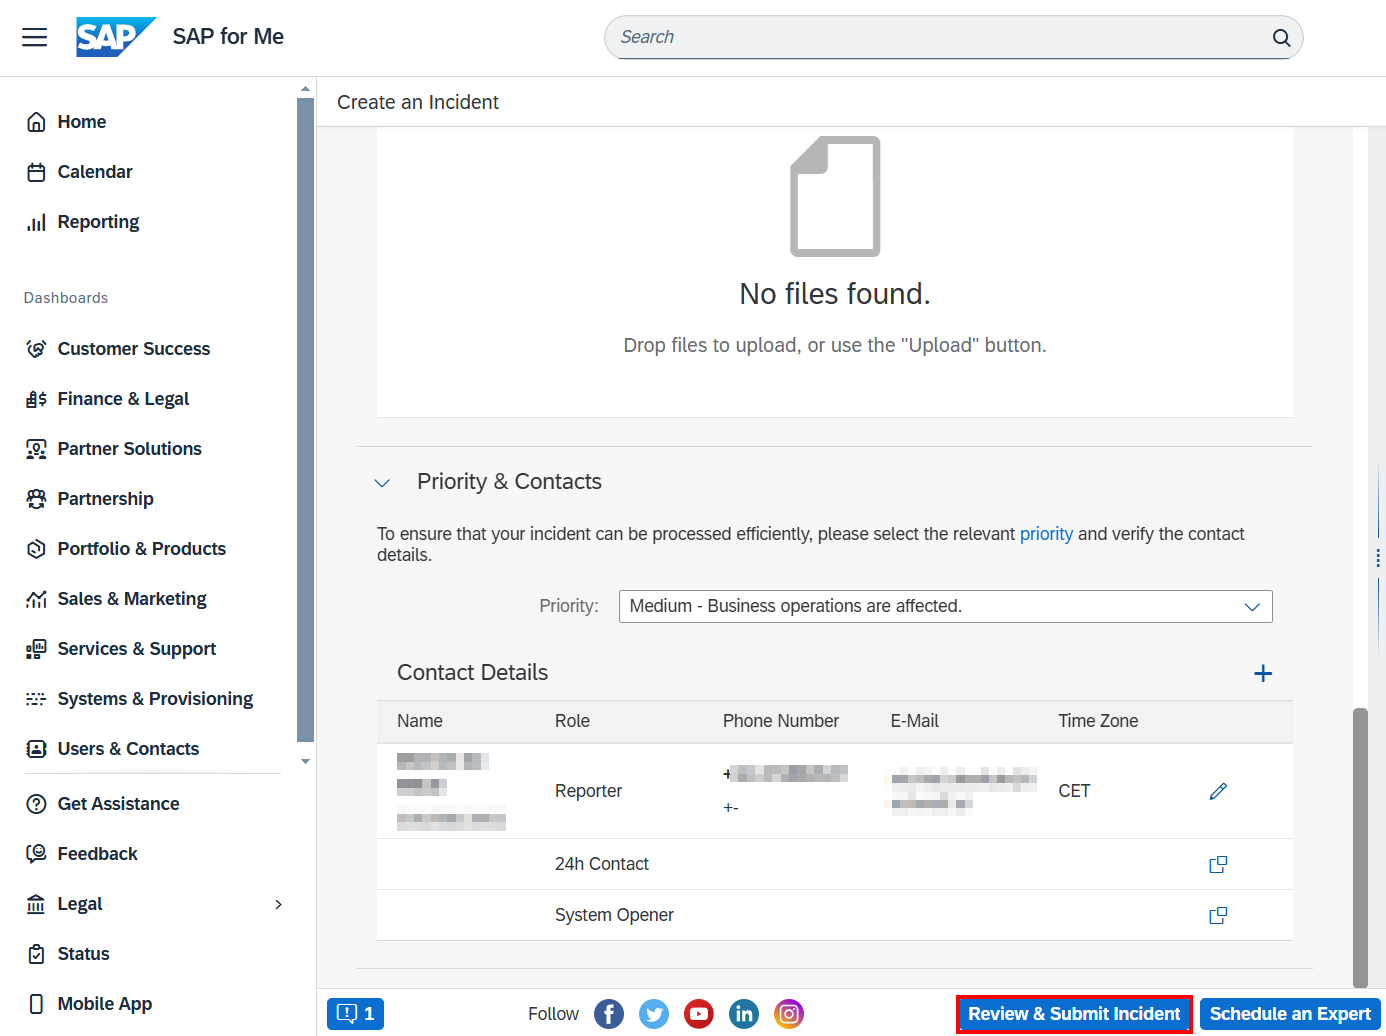Viewport: 1386px width, 1036px height.
Task: Open the navigation menu with the hamburger icon
Action: pyautogui.click(x=34, y=37)
